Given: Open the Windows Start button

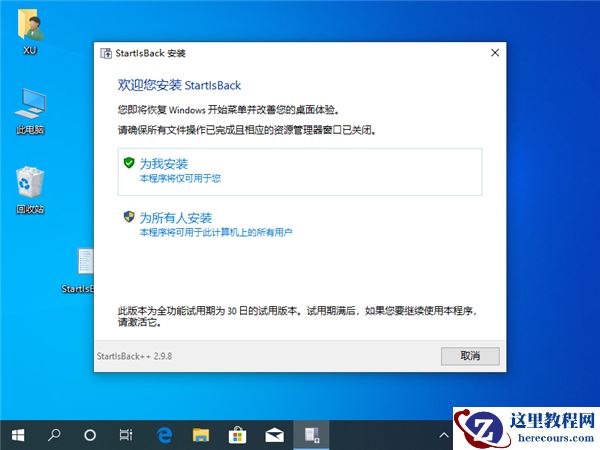Looking at the screenshot, I should pos(18,435).
